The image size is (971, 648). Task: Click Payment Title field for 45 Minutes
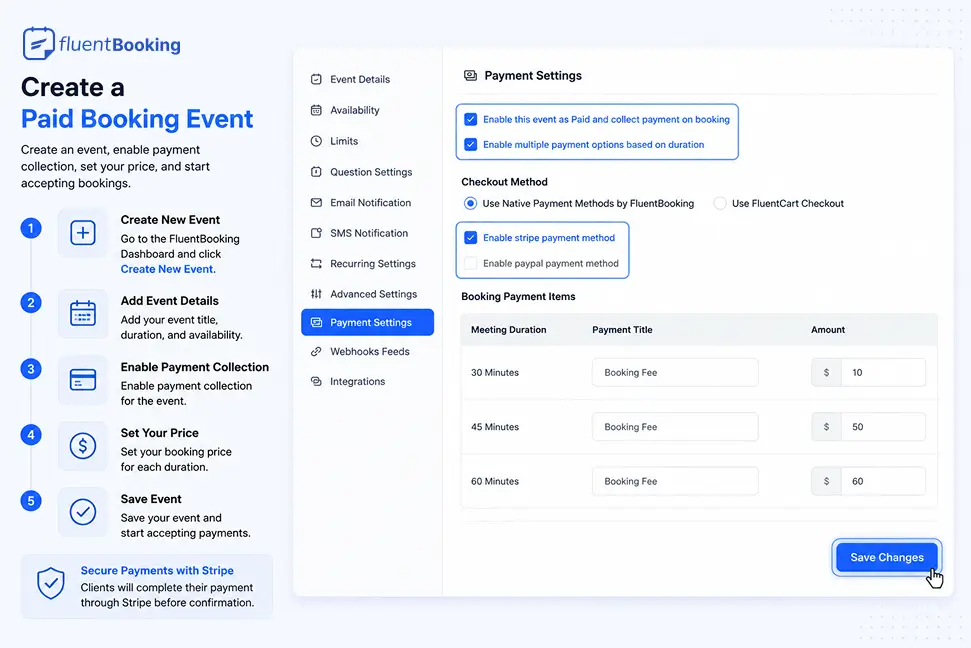pyautogui.click(x=675, y=427)
